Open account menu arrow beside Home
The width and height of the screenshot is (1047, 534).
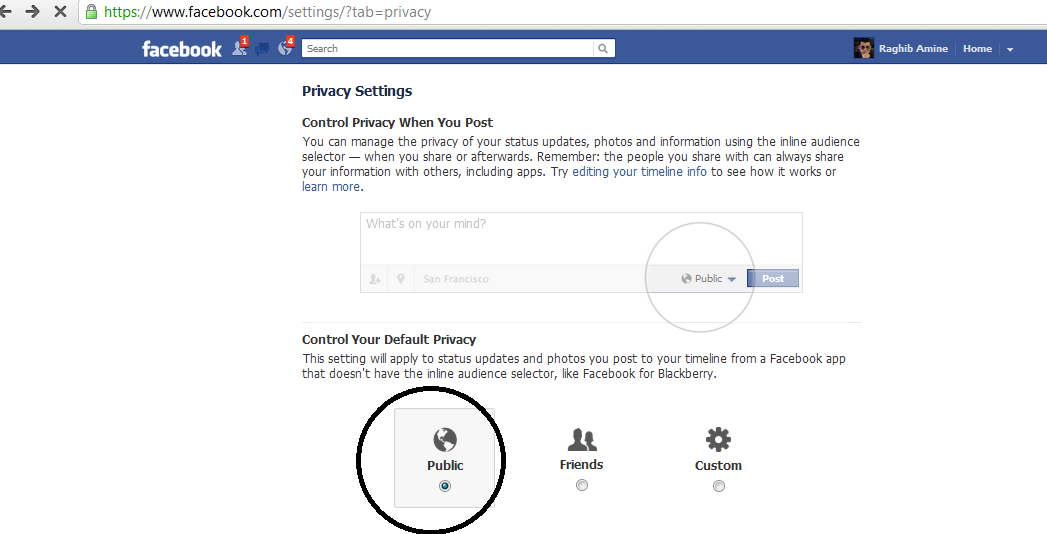point(1010,49)
